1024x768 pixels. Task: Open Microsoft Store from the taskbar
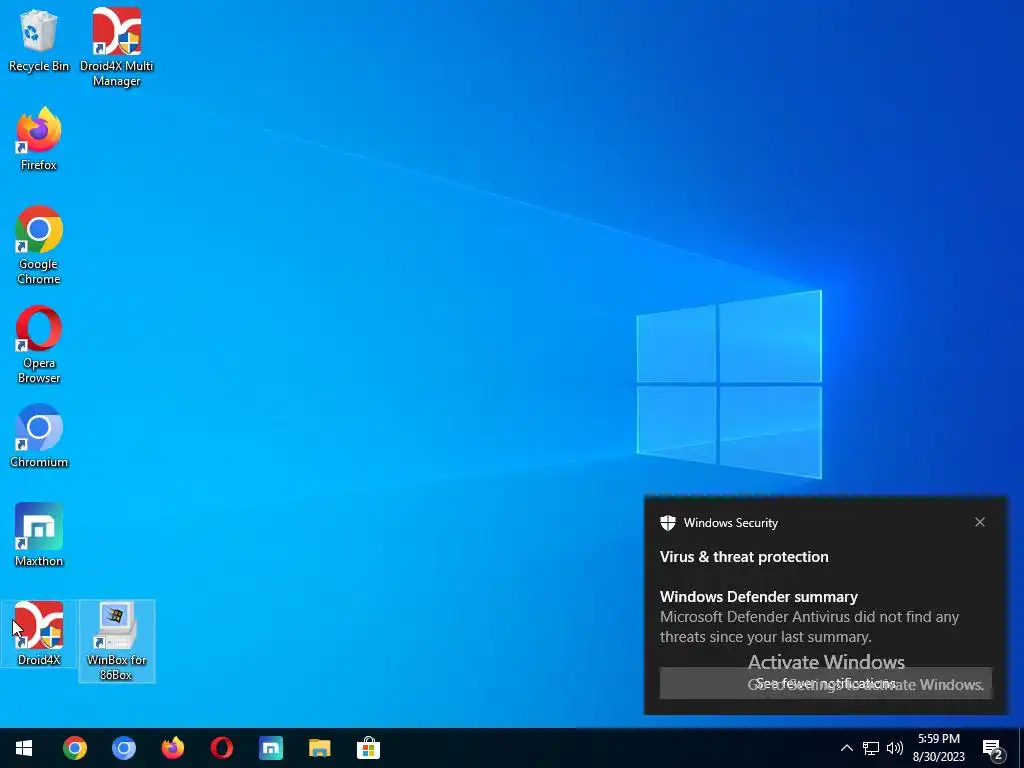[368, 748]
